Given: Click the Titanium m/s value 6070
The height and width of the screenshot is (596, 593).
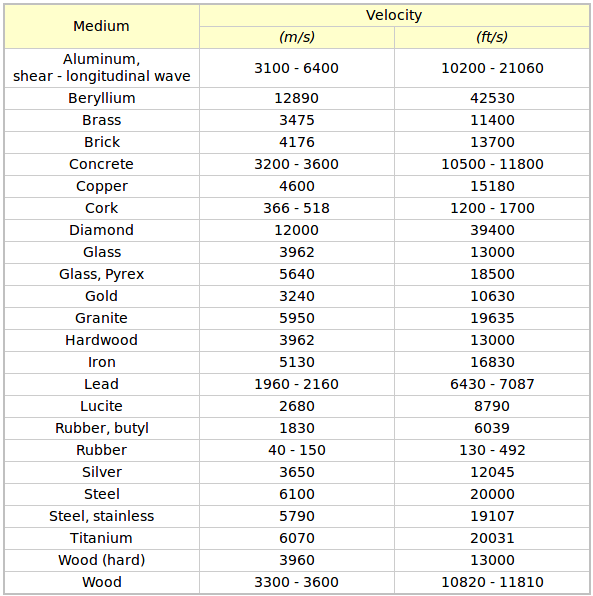Looking at the screenshot, I should 297,538.
